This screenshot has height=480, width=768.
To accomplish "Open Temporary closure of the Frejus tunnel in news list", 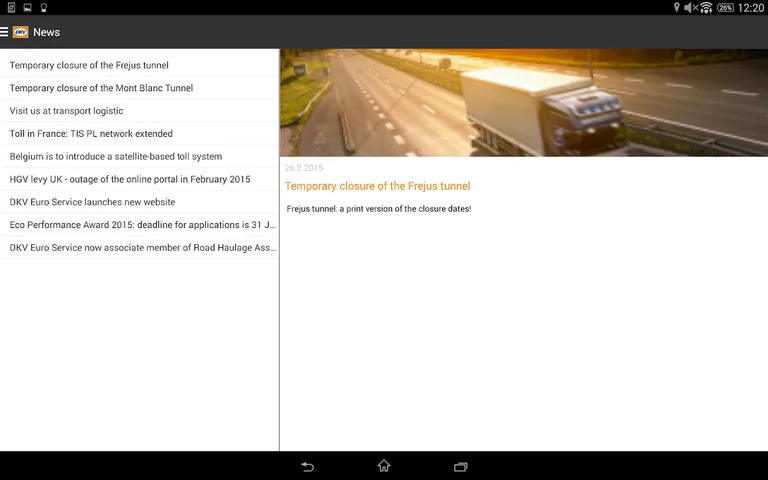I will pyautogui.click(x=140, y=65).
